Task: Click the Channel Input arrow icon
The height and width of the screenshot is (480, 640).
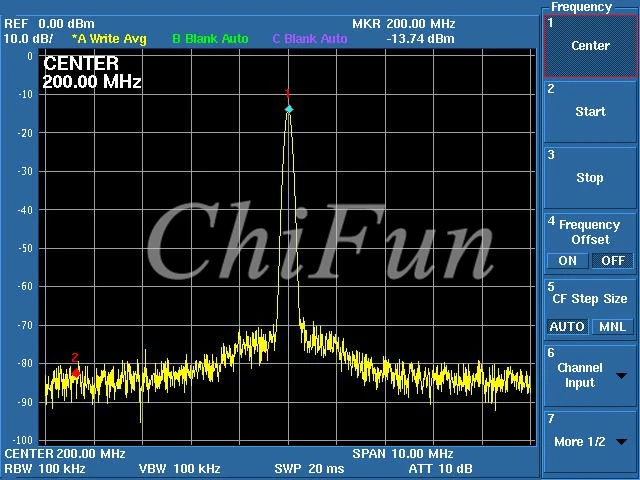Action: pyautogui.click(x=621, y=376)
